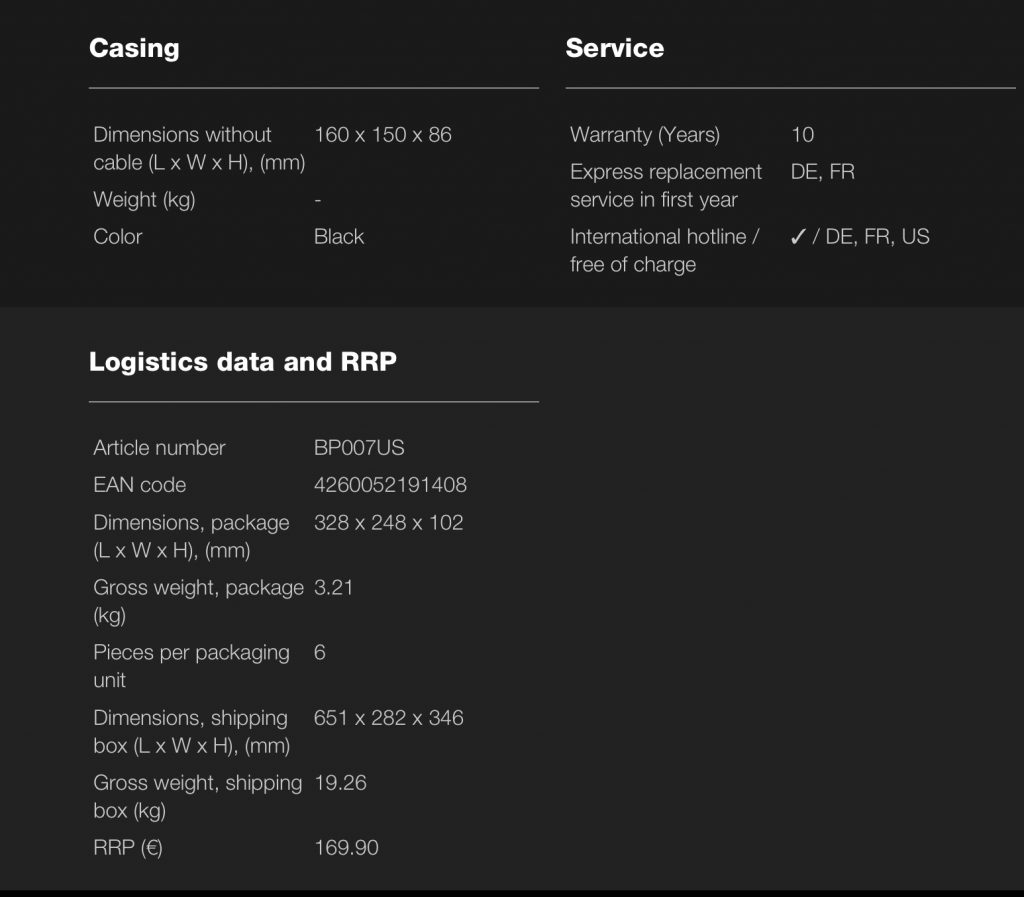Select the EAN code 4260052191408
1024x897 pixels.
390,485
